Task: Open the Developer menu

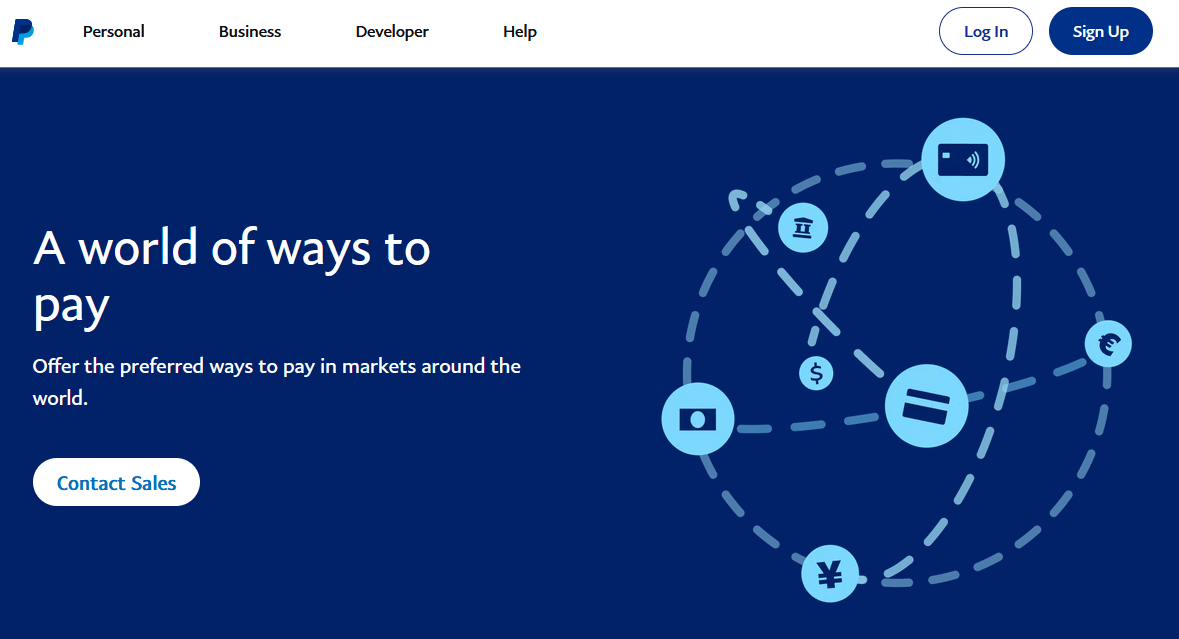Action: pyautogui.click(x=392, y=32)
